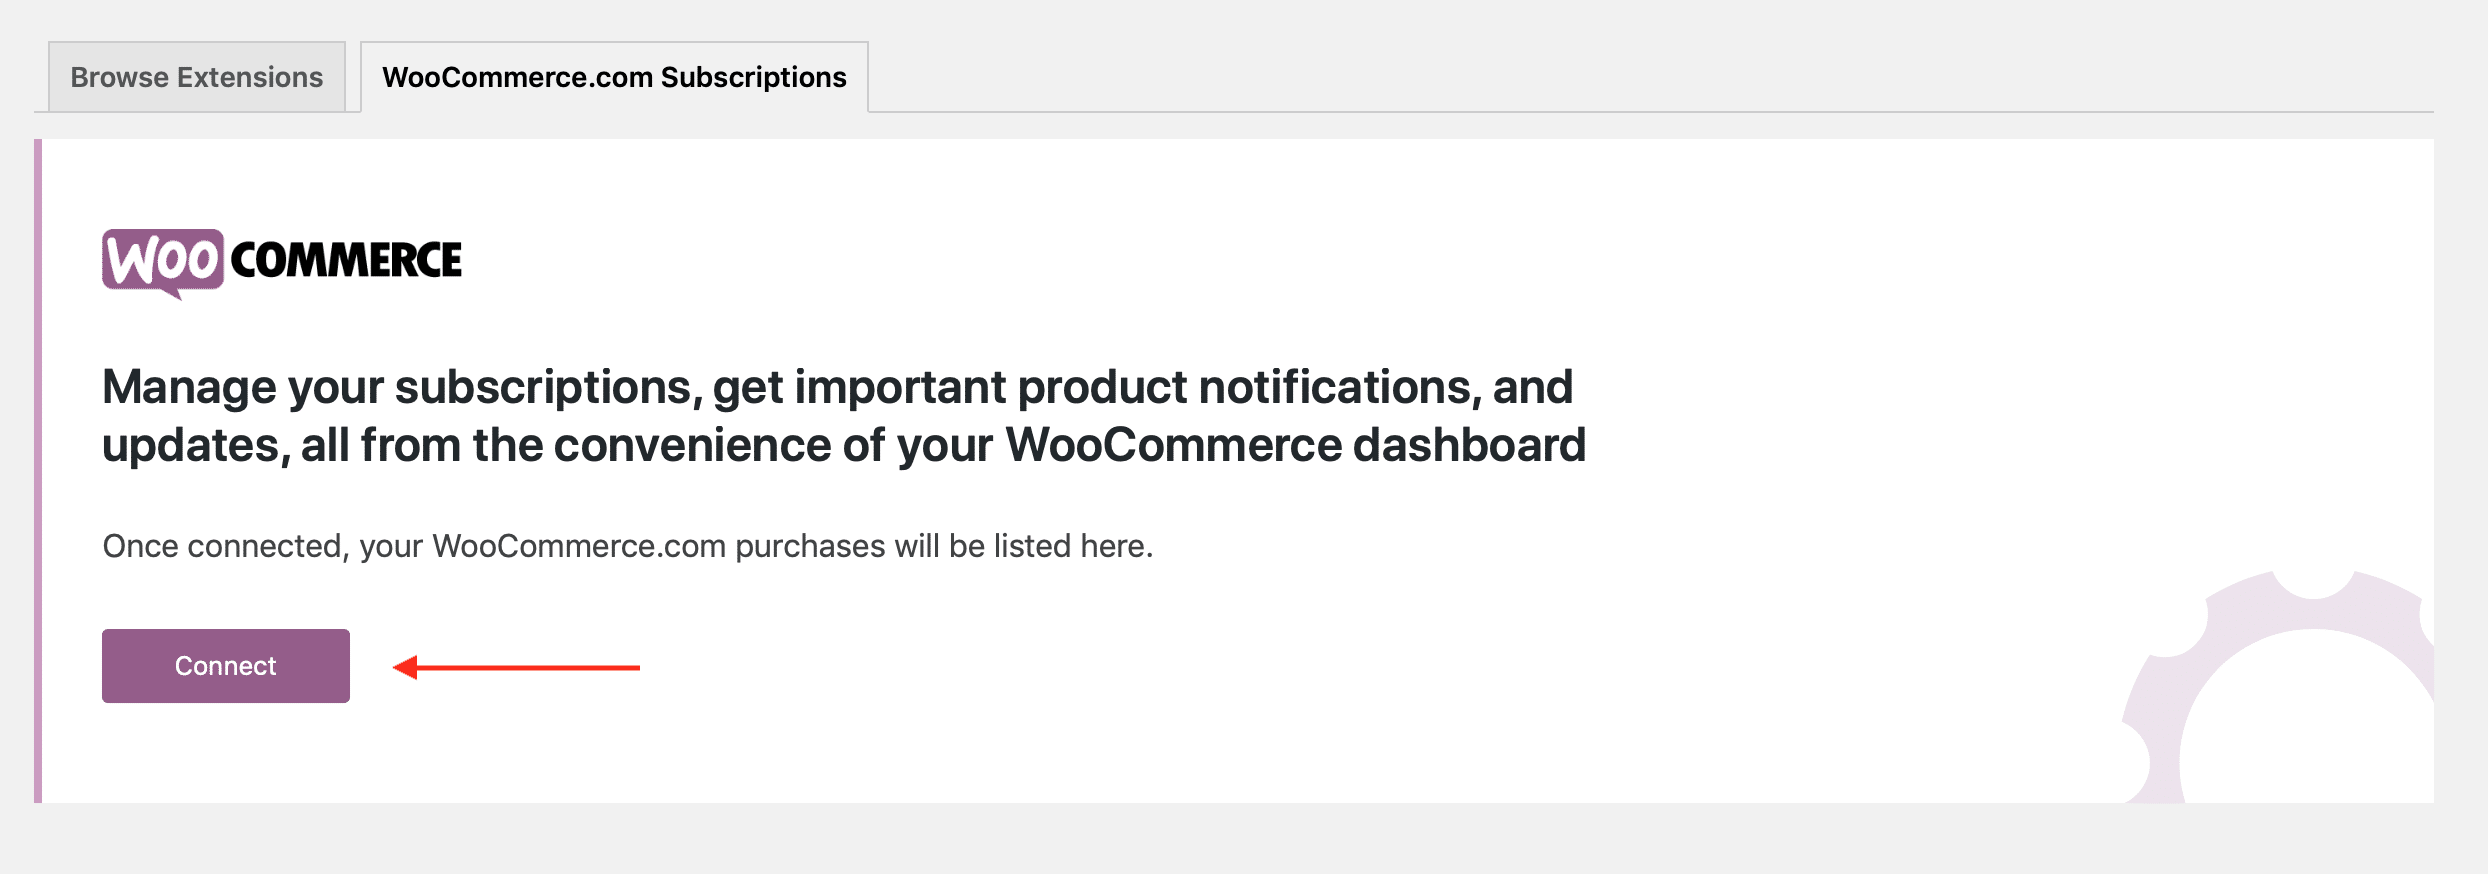The width and height of the screenshot is (2488, 874).
Task: Click the purple left border stripe of the panel
Action: point(38,470)
